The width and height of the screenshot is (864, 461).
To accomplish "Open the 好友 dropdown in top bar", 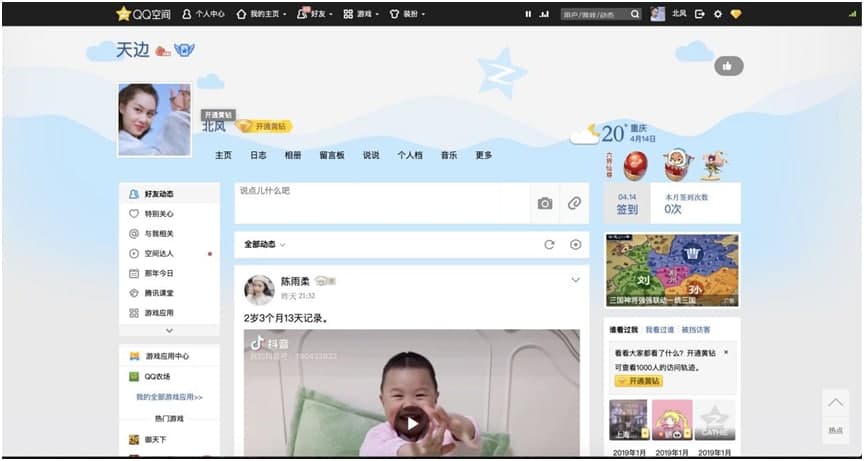I will 315,14.
